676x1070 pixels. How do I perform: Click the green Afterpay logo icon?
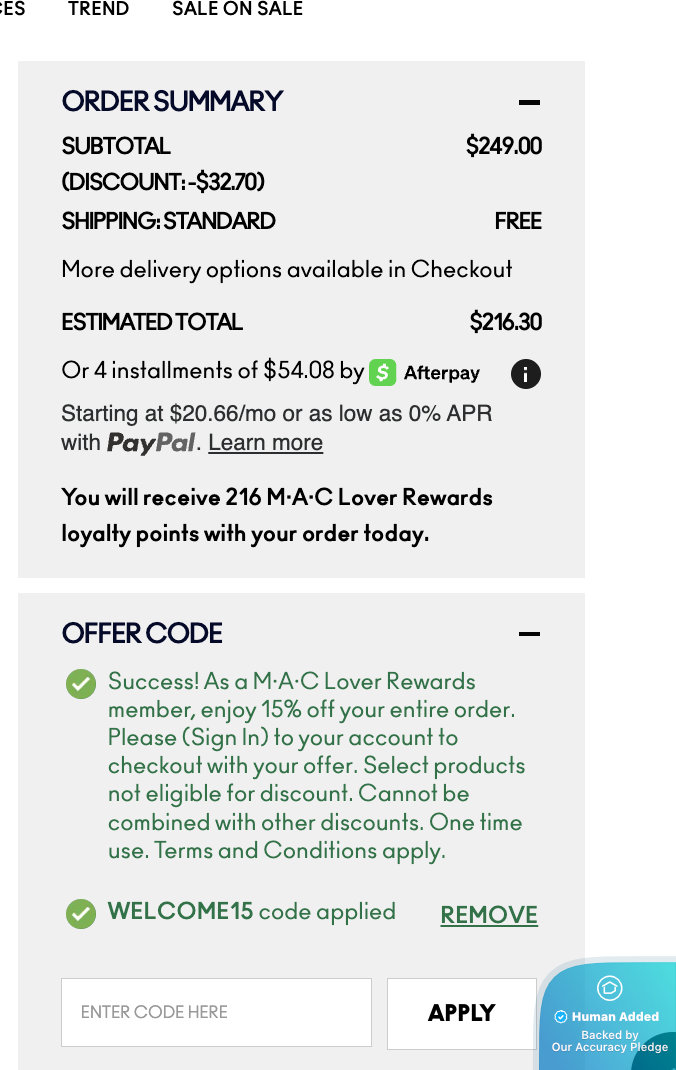tap(382, 372)
